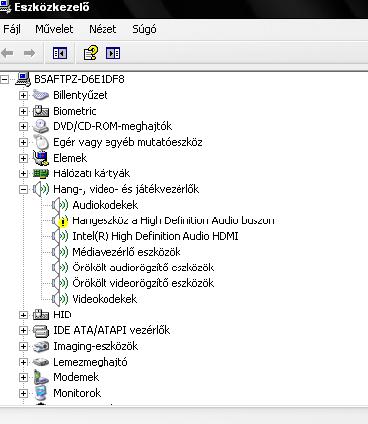Expand the Biometric category
The image size is (368, 424).
(x=23, y=111)
